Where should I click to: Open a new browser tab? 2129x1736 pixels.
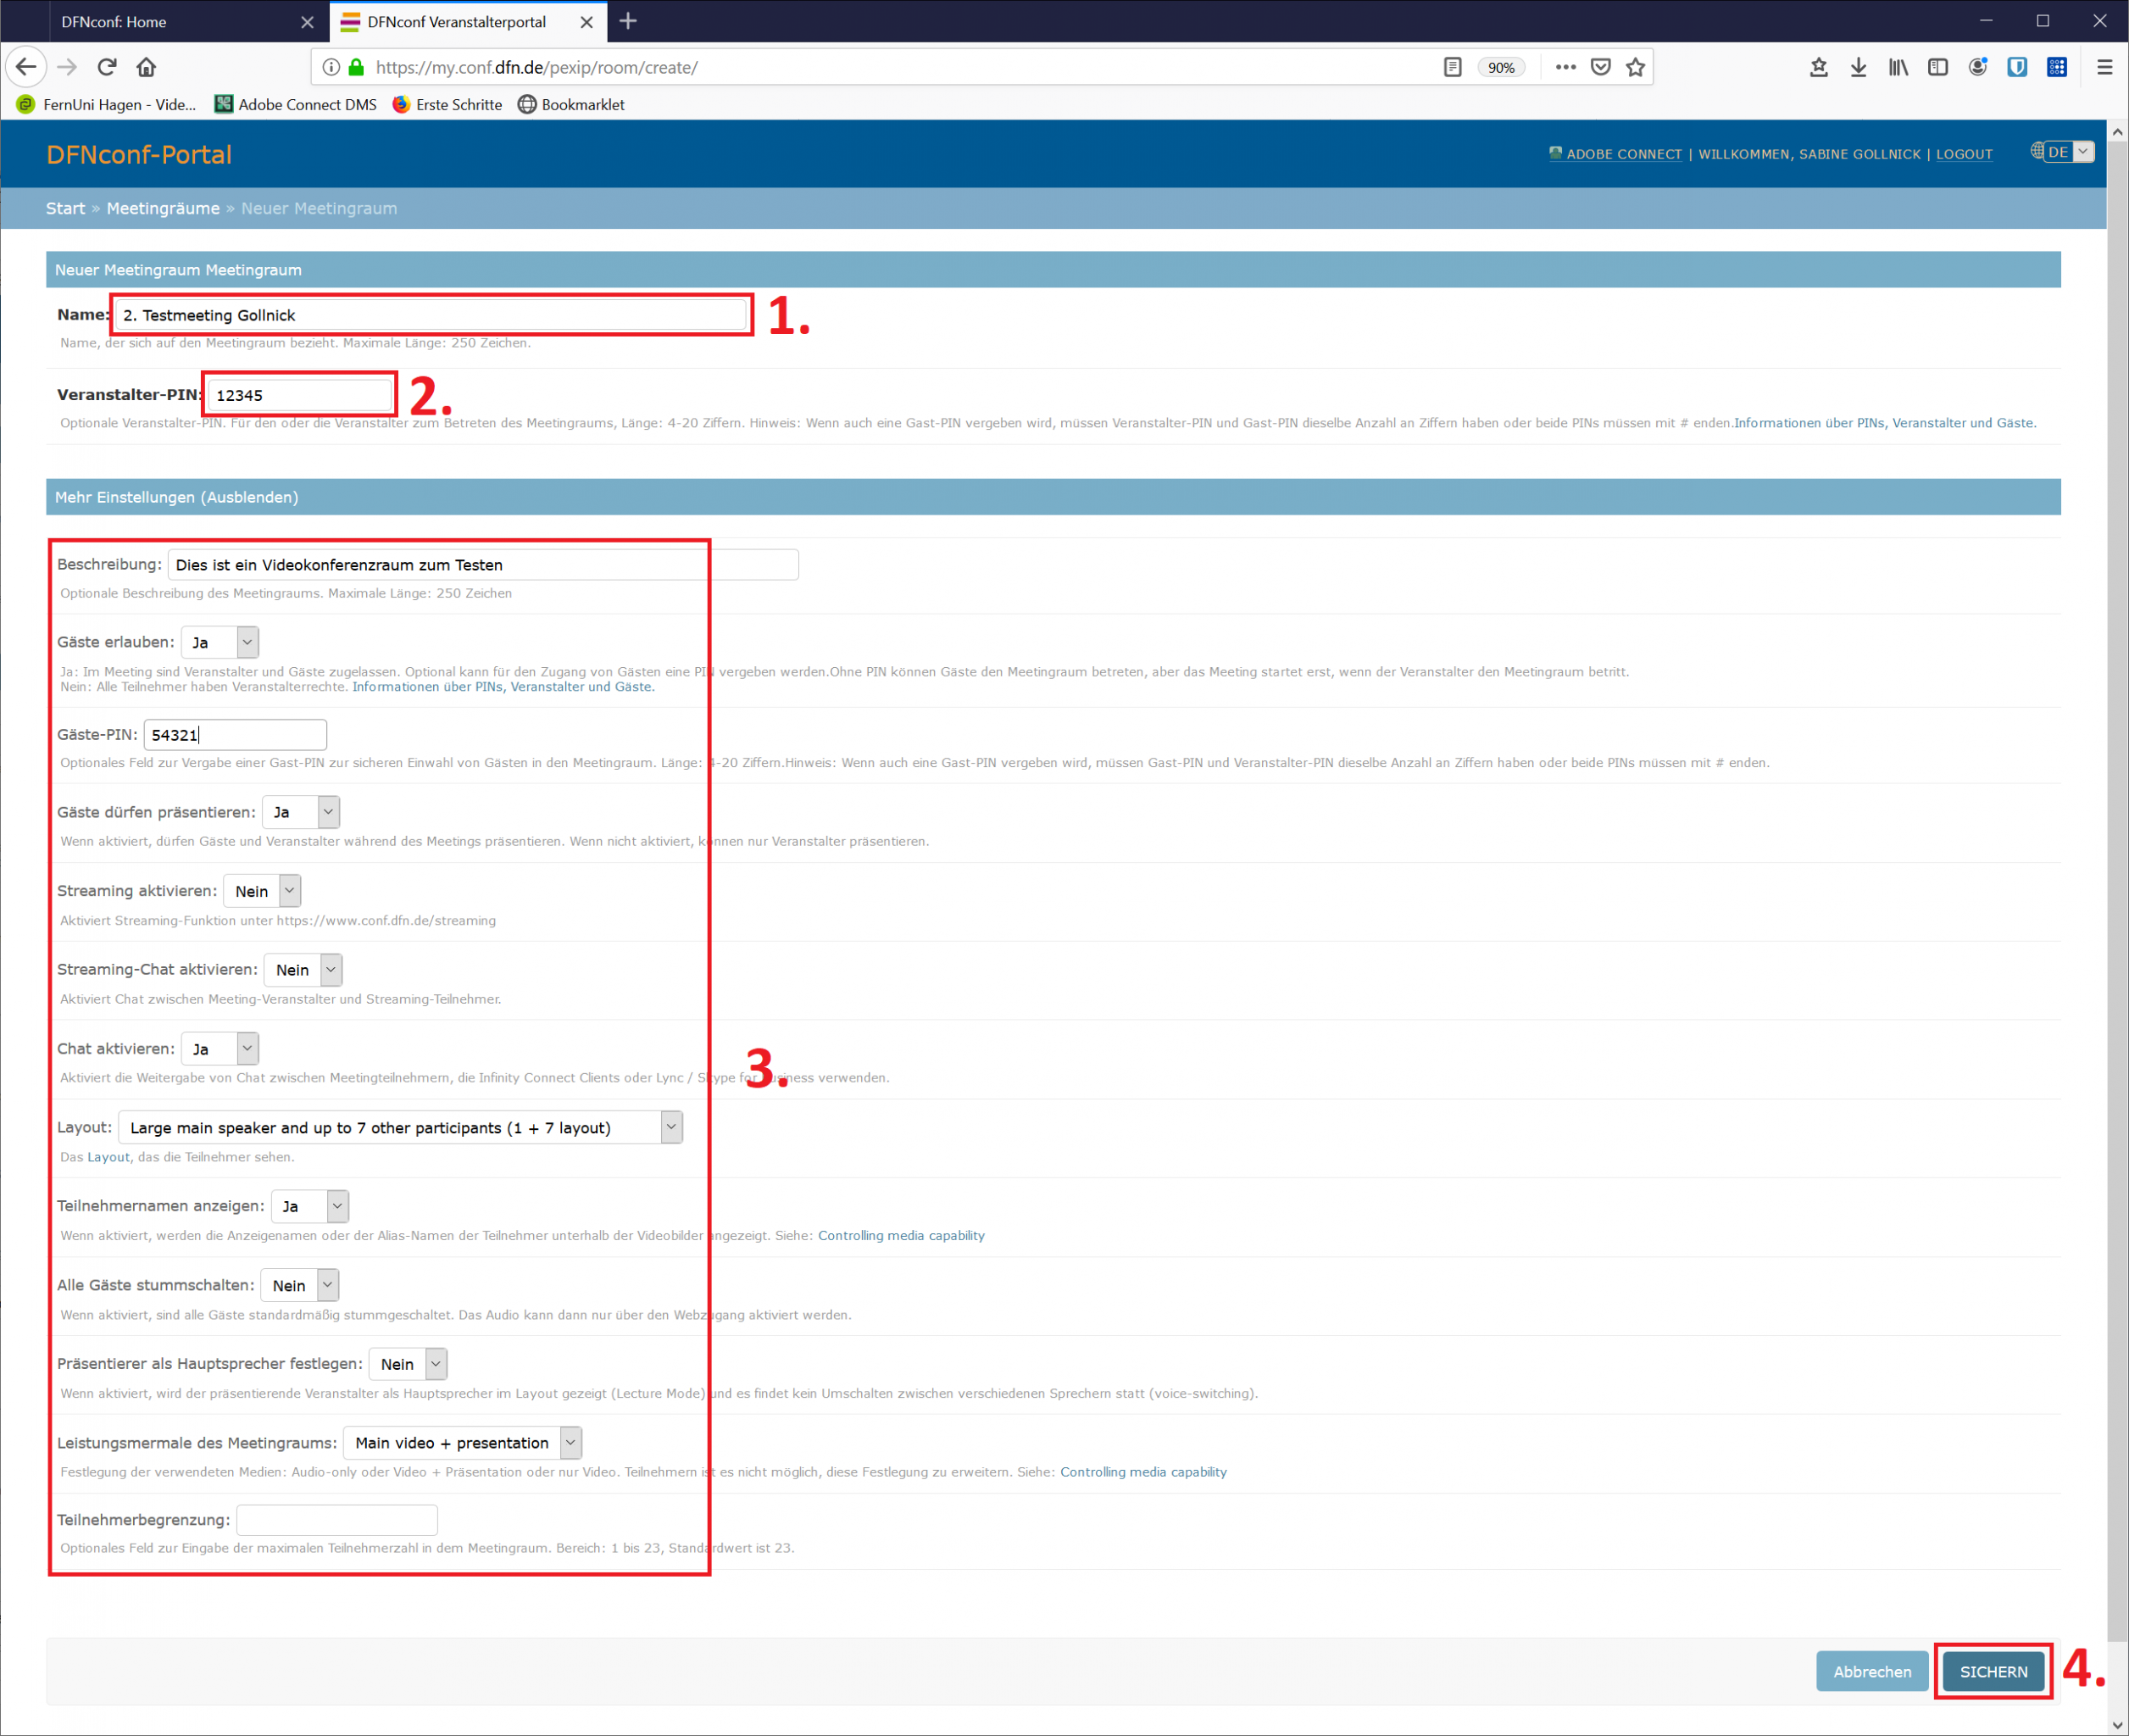[x=628, y=21]
